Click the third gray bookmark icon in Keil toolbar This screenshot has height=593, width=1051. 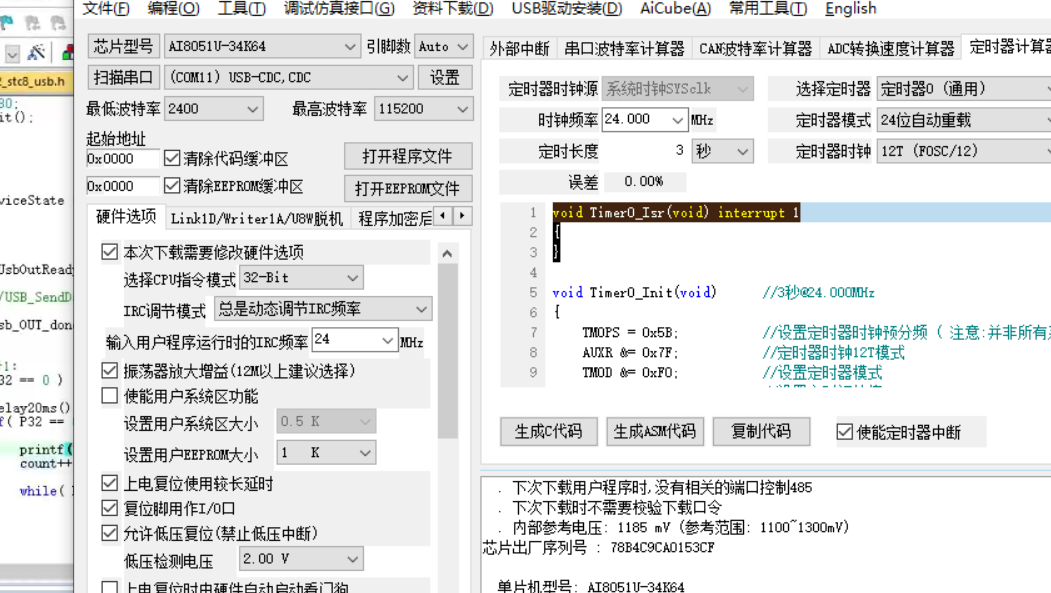[58, 23]
